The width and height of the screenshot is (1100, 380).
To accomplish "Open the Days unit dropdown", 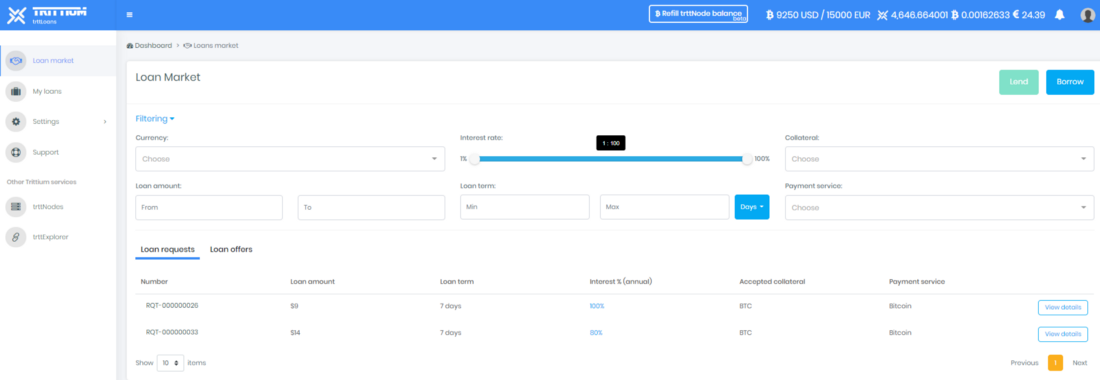I will point(752,208).
